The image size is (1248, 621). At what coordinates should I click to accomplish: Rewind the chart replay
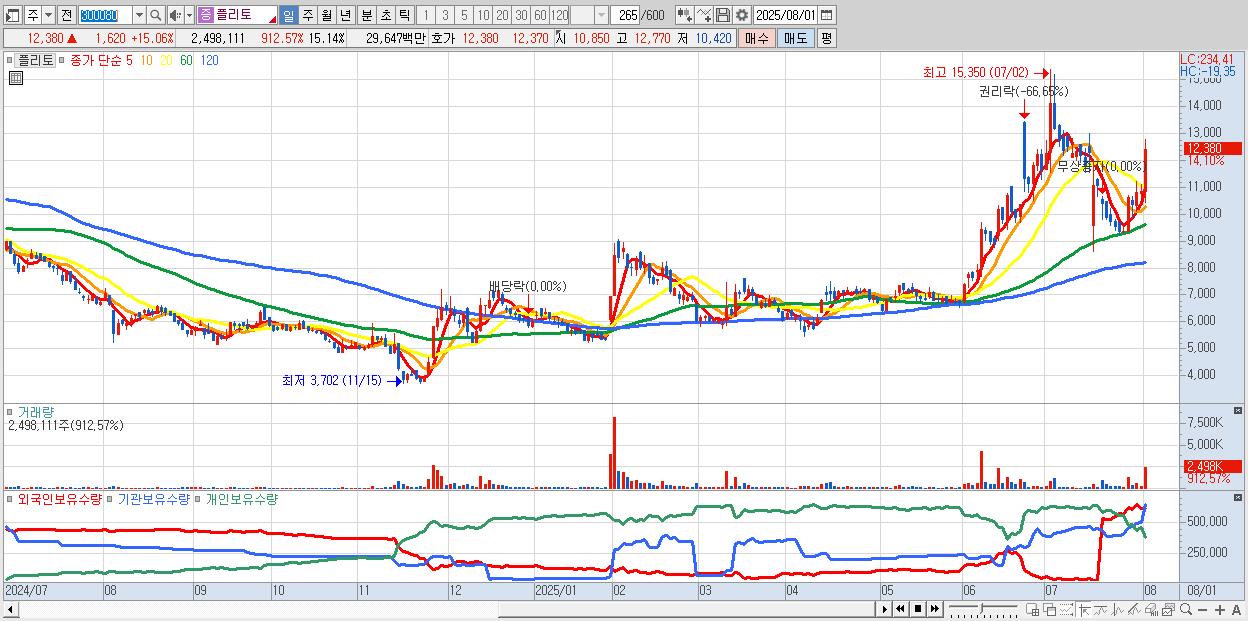click(900, 609)
